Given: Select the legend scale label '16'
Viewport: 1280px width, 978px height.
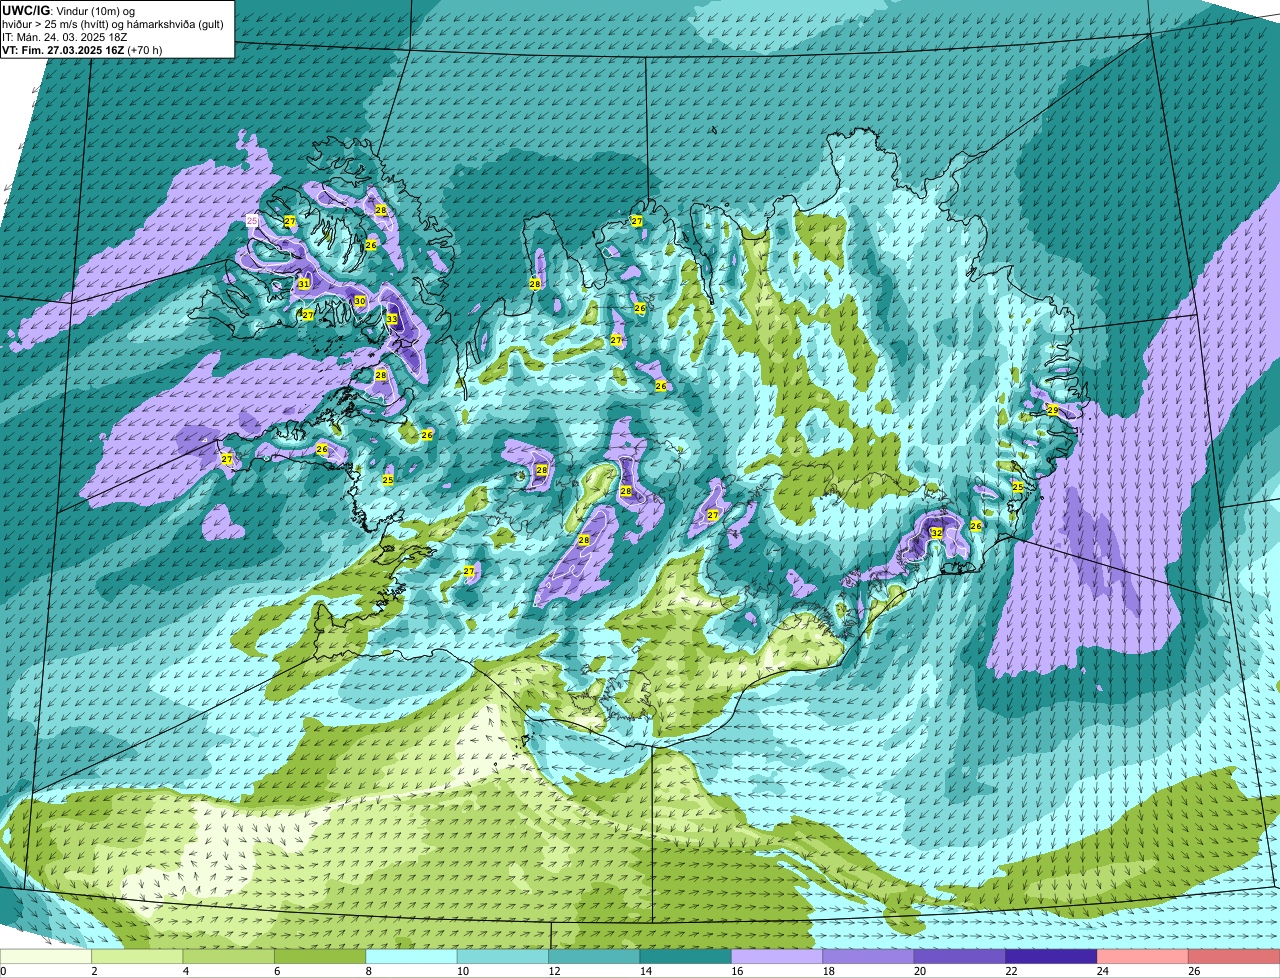Looking at the screenshot, I should point(736,970).
